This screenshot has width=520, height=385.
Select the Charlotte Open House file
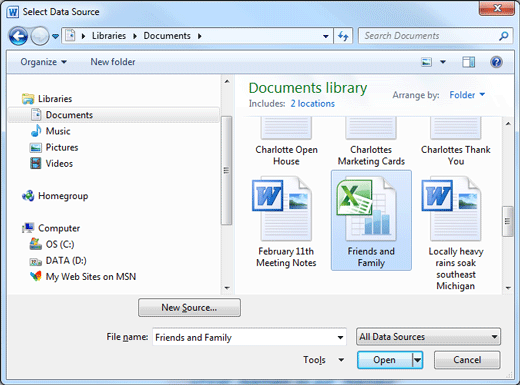[x=286, y=141]
